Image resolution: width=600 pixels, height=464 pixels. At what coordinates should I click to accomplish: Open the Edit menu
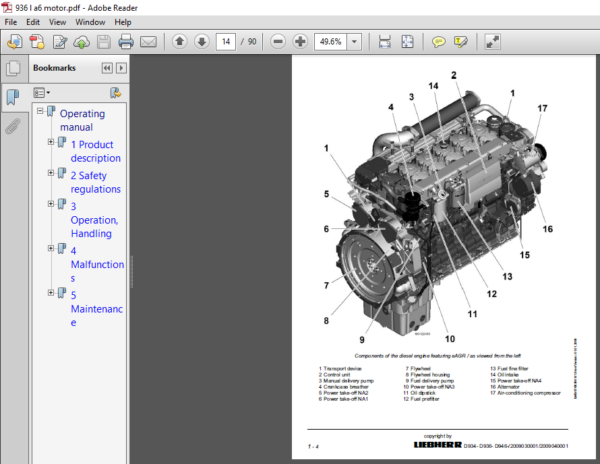(33, 22)
